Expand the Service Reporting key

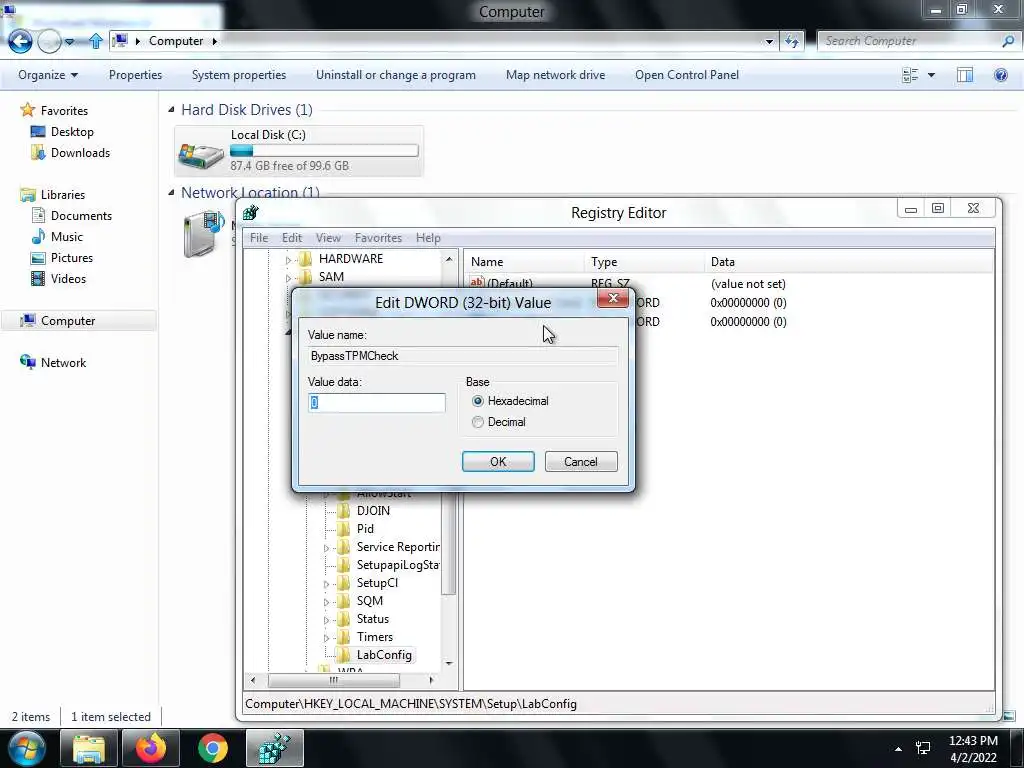pyautogui.click(x=326, y=548)
